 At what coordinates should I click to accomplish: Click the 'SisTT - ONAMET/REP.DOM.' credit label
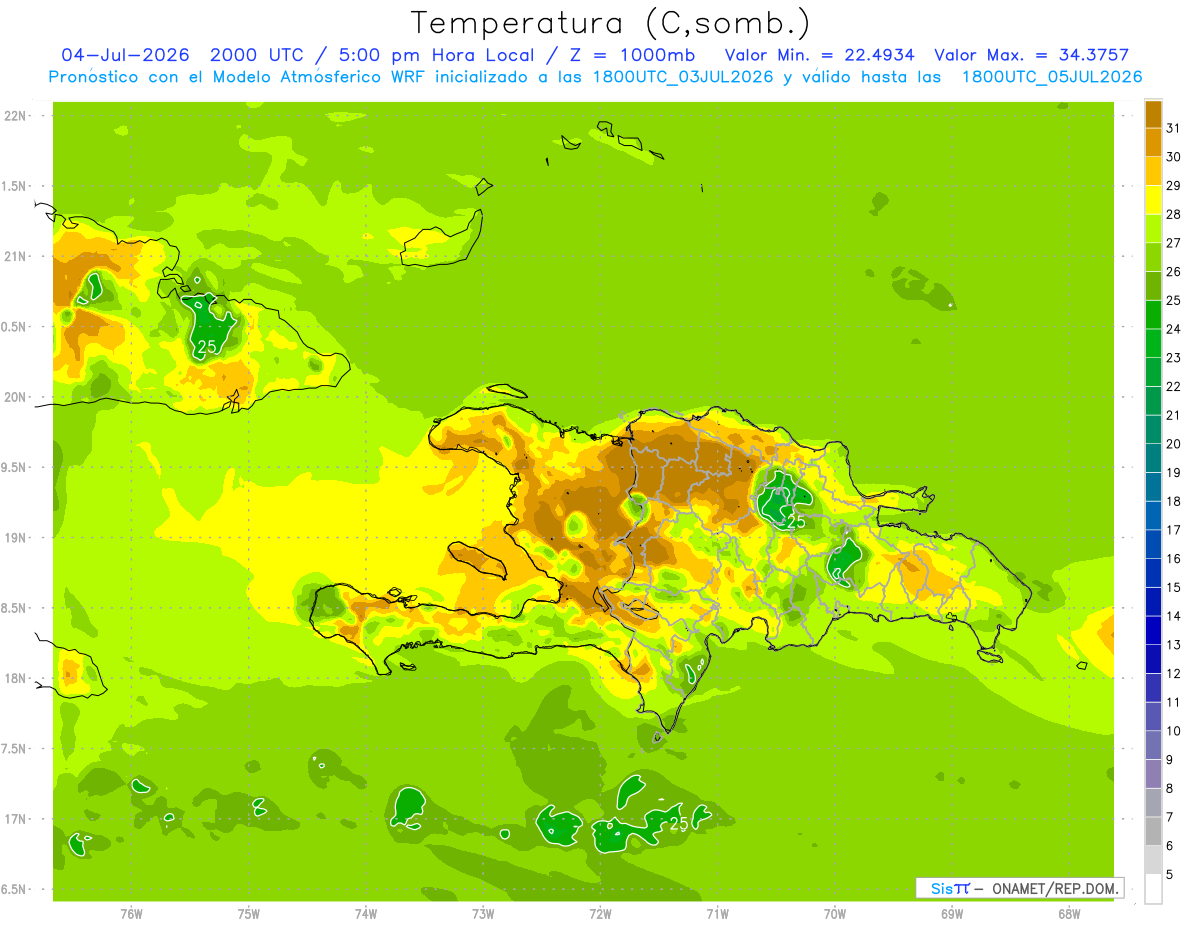pyautogui.click(x=1019, y=888)
